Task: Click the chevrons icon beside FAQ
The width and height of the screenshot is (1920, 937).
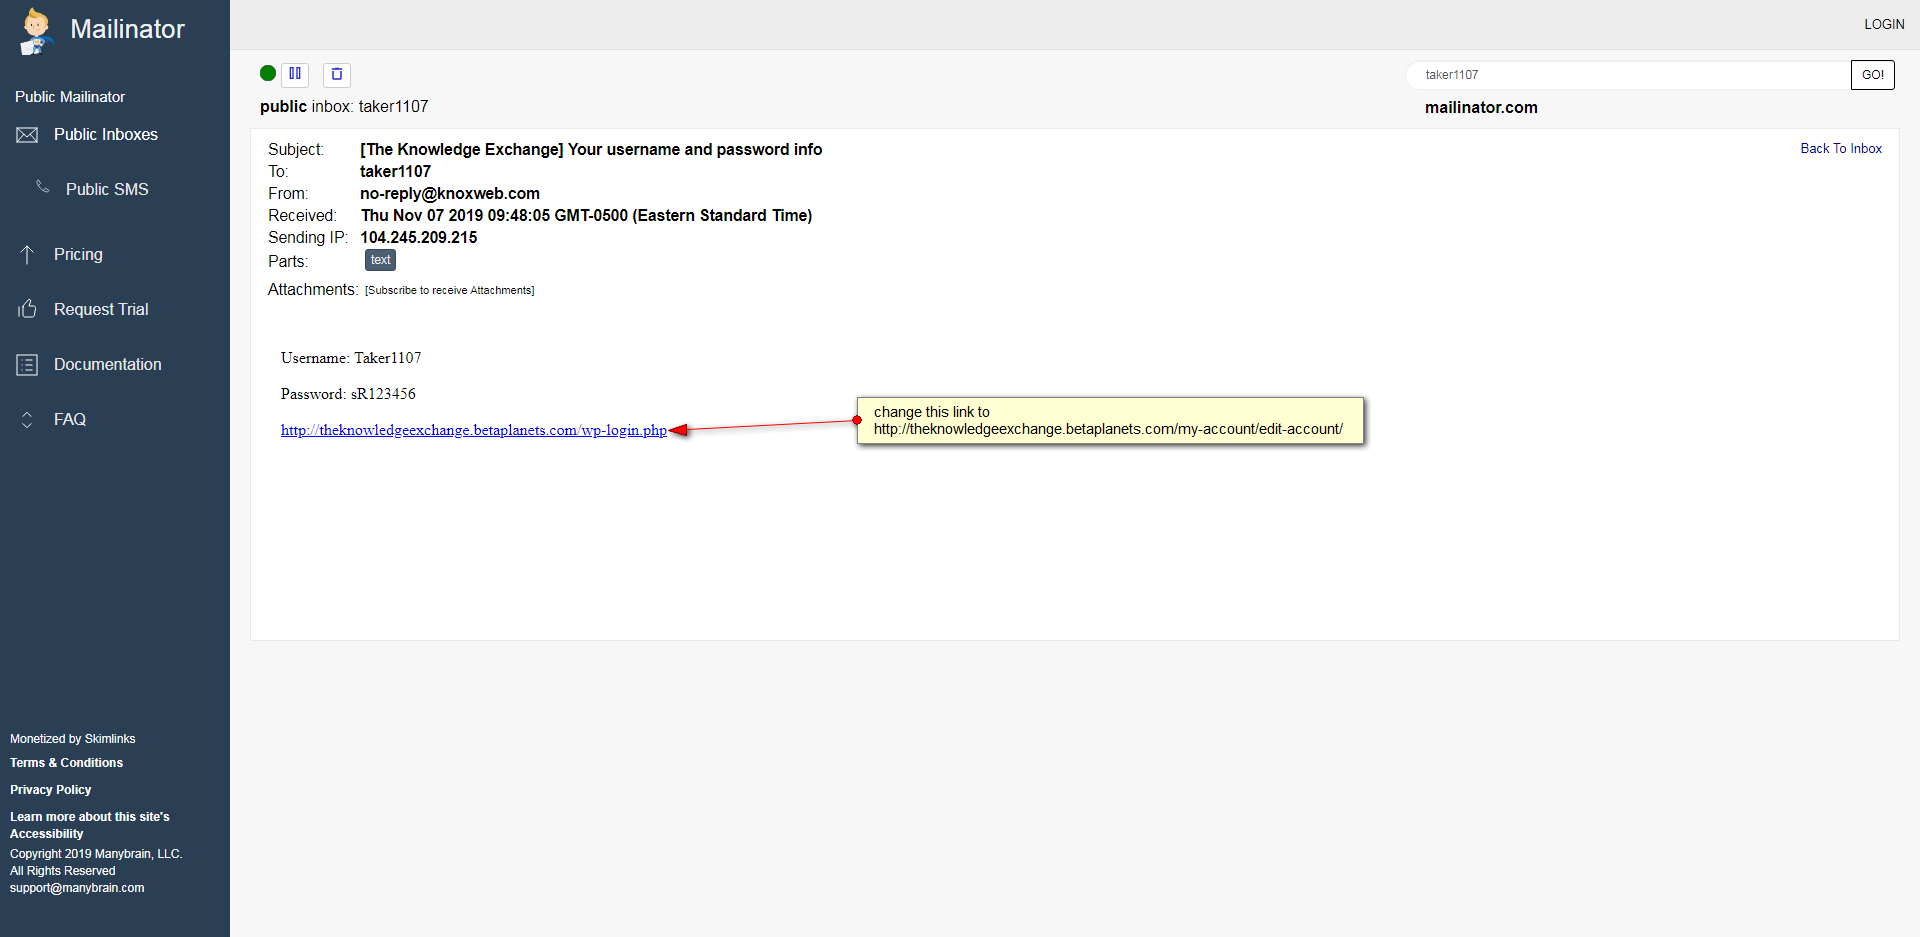Action: [x=27, y=420]
